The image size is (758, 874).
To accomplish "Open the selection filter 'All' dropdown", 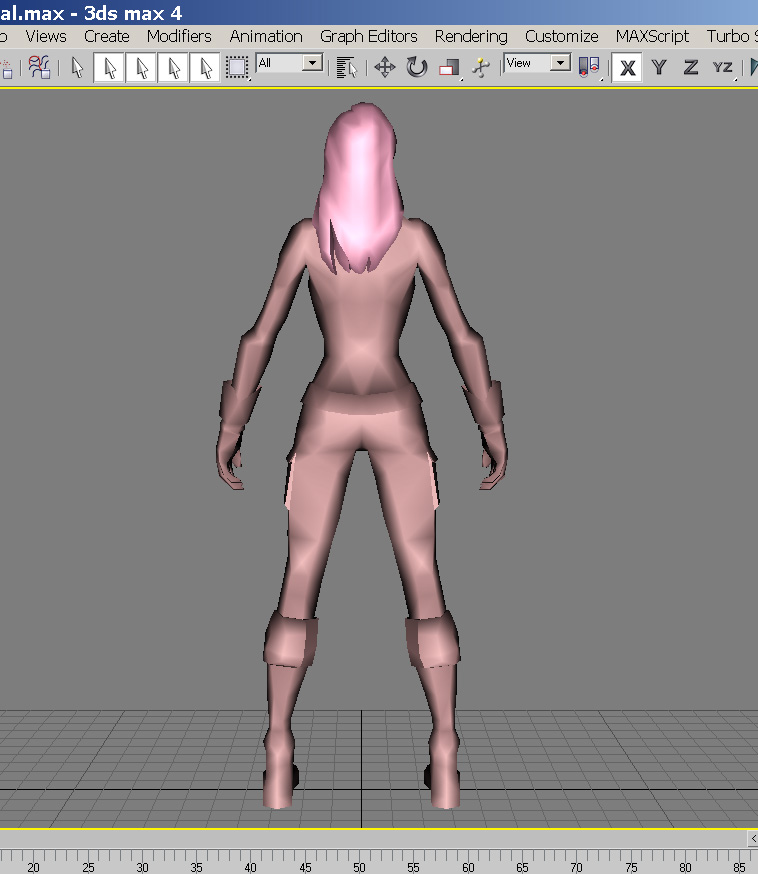I will pos(313,63).
